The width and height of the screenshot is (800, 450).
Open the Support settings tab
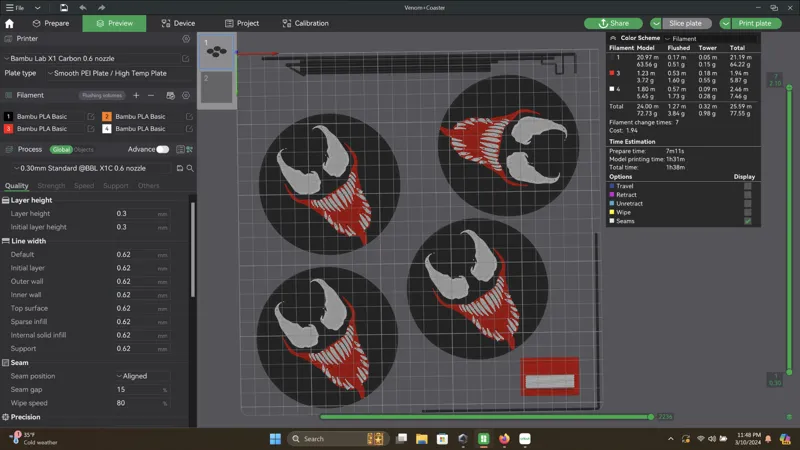(116, 186)
